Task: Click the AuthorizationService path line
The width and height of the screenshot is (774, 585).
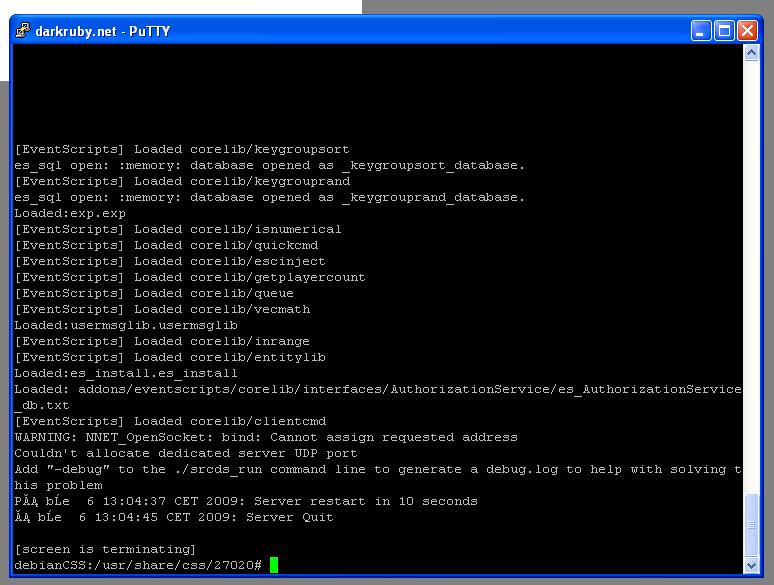Action: (378, 389)
